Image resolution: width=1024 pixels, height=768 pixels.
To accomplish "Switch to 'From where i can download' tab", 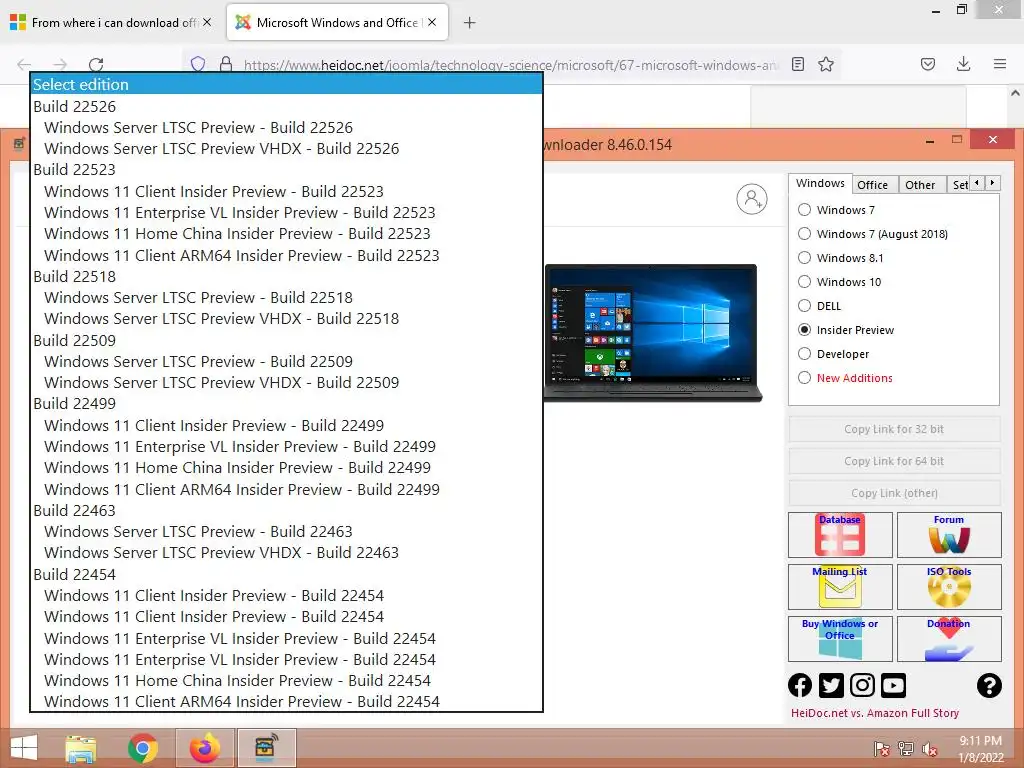I will pos(112,23).
